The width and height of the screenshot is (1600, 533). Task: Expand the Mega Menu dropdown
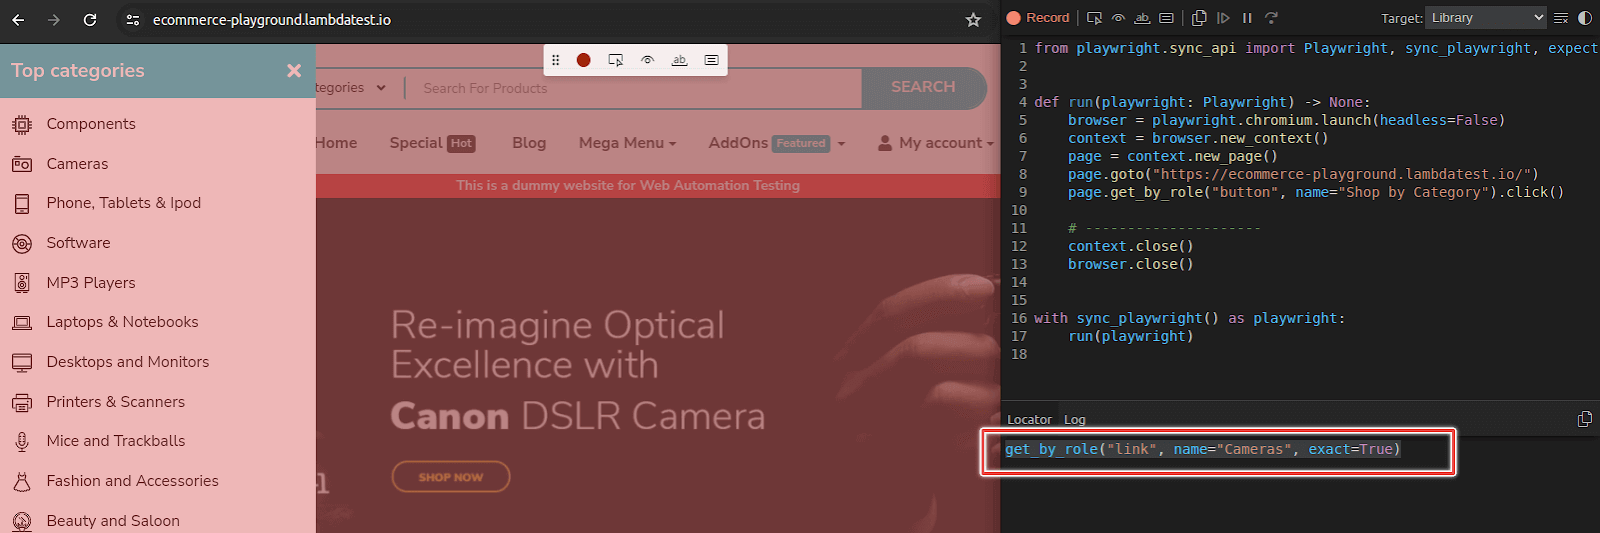[x=627, y=143]
